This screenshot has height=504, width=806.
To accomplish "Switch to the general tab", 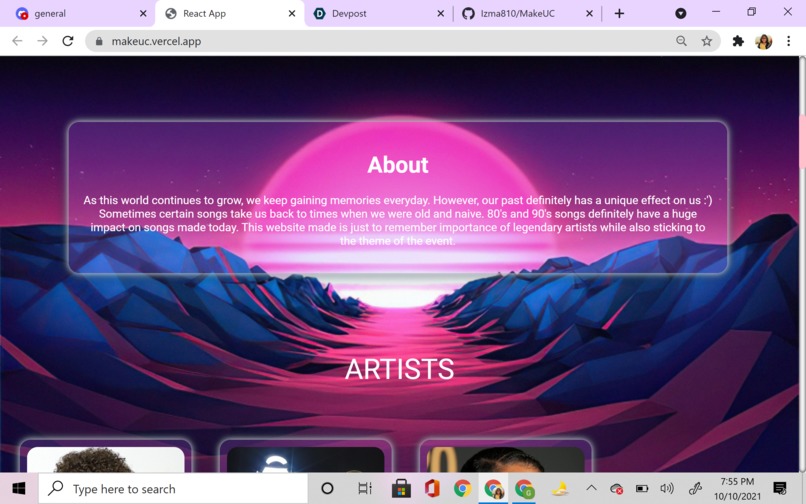I will tap(77, 13).
